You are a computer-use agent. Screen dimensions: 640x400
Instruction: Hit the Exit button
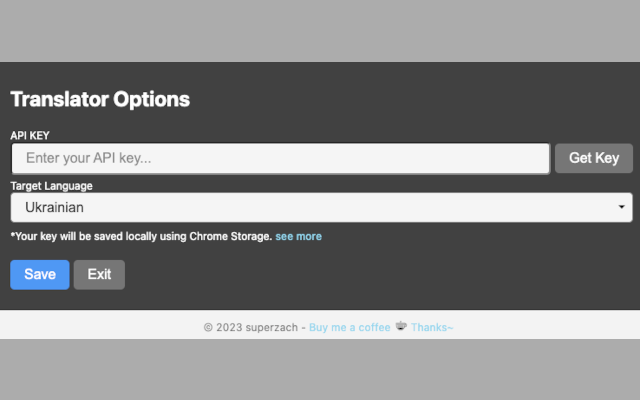point(99,275)
